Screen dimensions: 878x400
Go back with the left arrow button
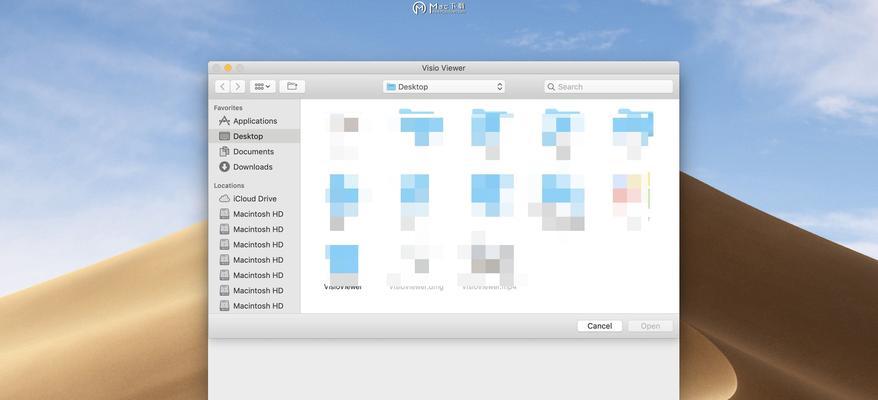pos(223,87)
